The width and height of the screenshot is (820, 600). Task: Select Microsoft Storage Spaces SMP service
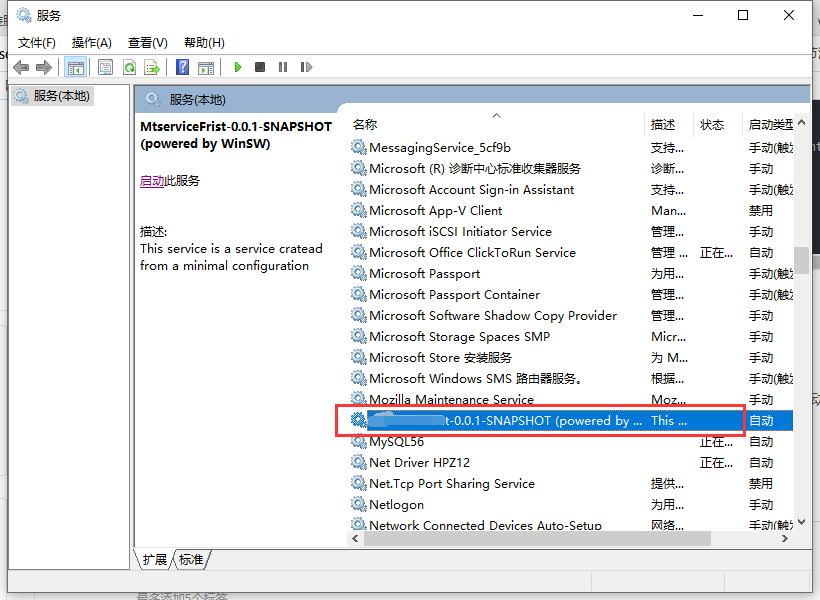pyautogui.click(x=571, y=336)
